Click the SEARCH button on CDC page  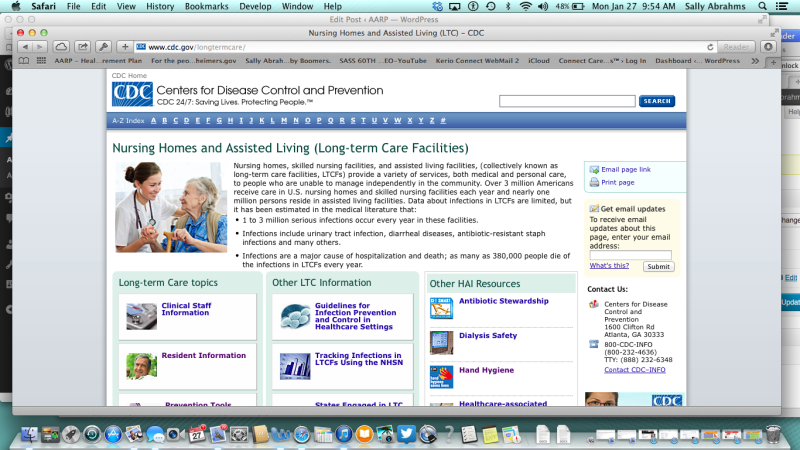click(657, 101)
